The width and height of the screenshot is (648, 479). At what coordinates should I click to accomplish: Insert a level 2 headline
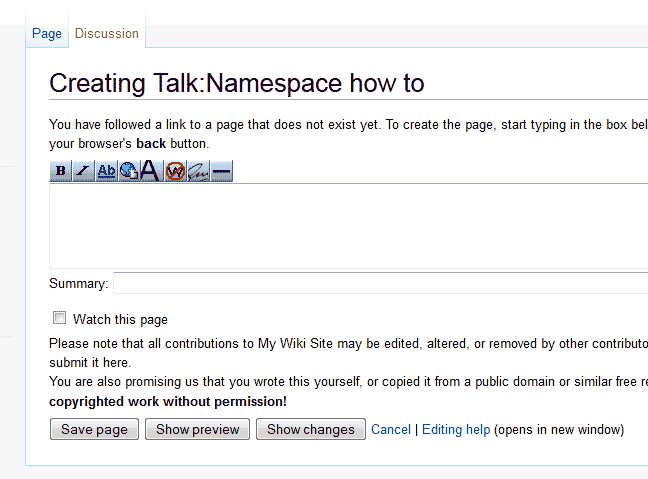tap(150, 171)
